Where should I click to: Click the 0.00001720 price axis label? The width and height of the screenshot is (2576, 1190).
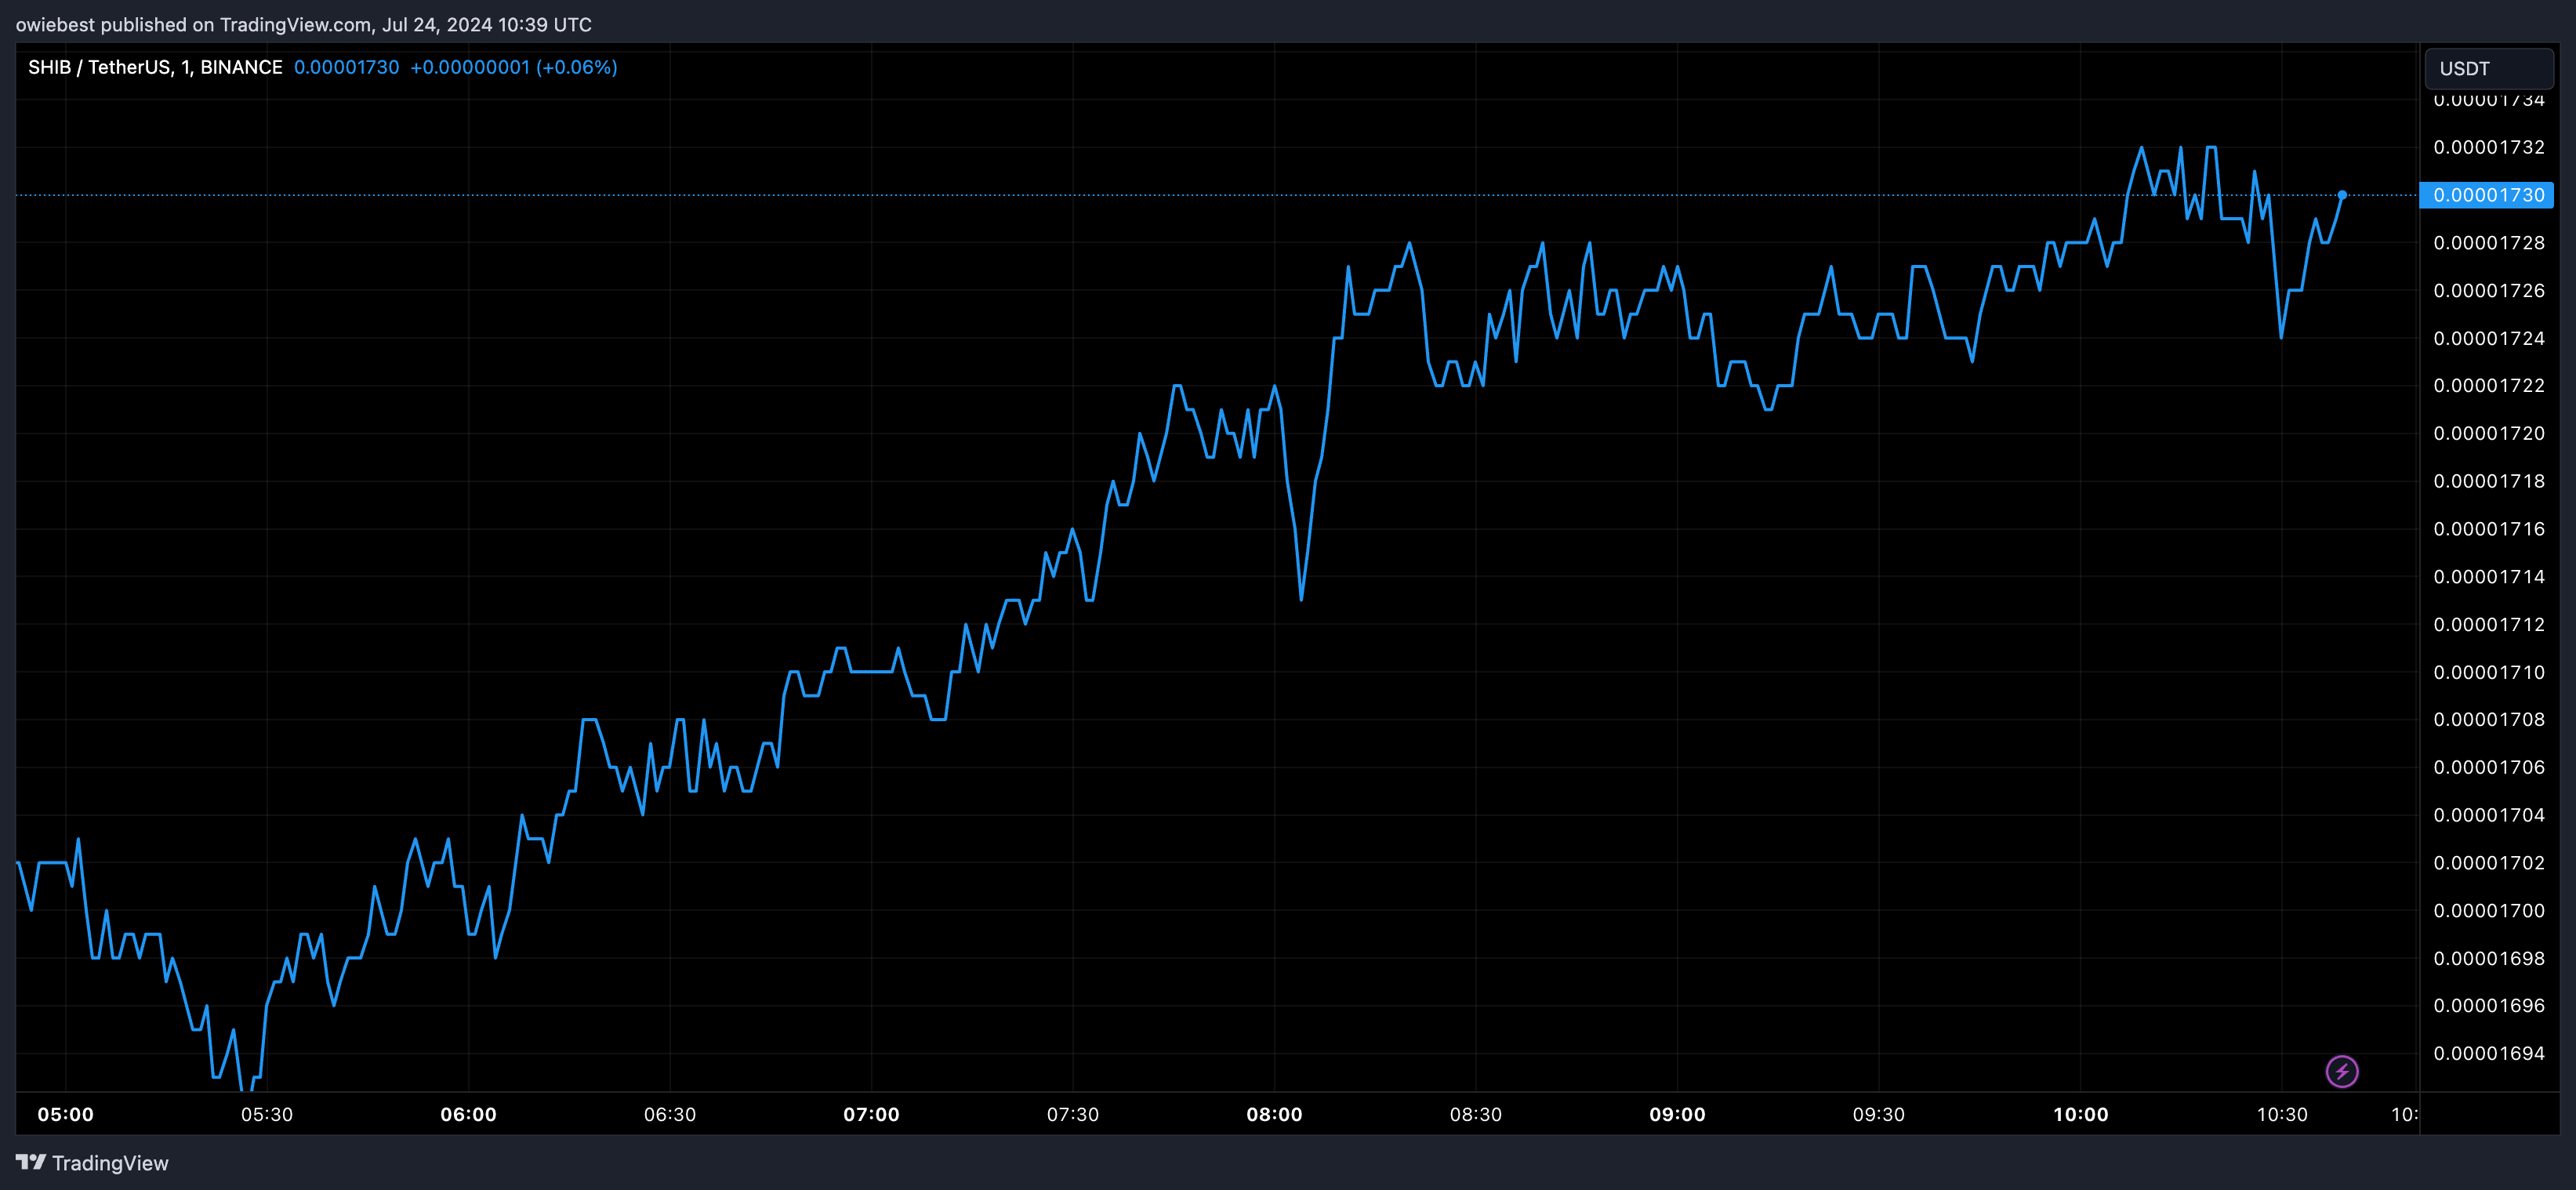click(x=2489, y=433)
